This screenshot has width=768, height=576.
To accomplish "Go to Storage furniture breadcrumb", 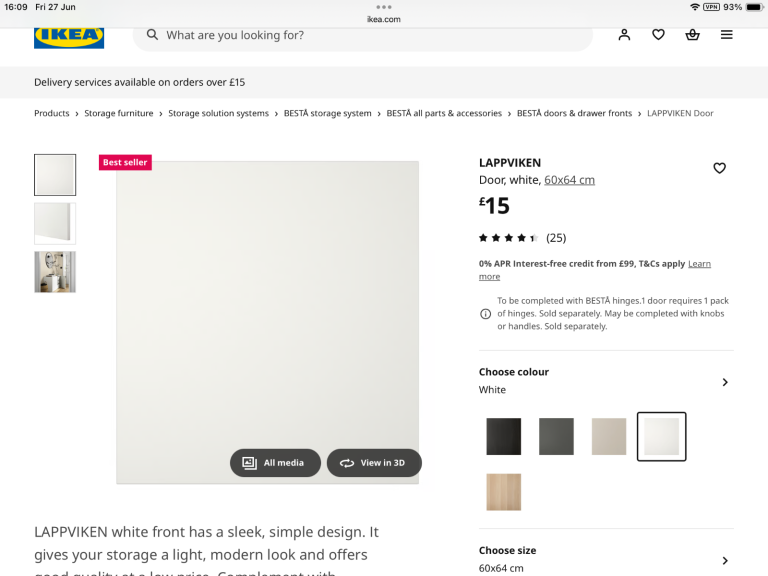I will click(119, 114).
